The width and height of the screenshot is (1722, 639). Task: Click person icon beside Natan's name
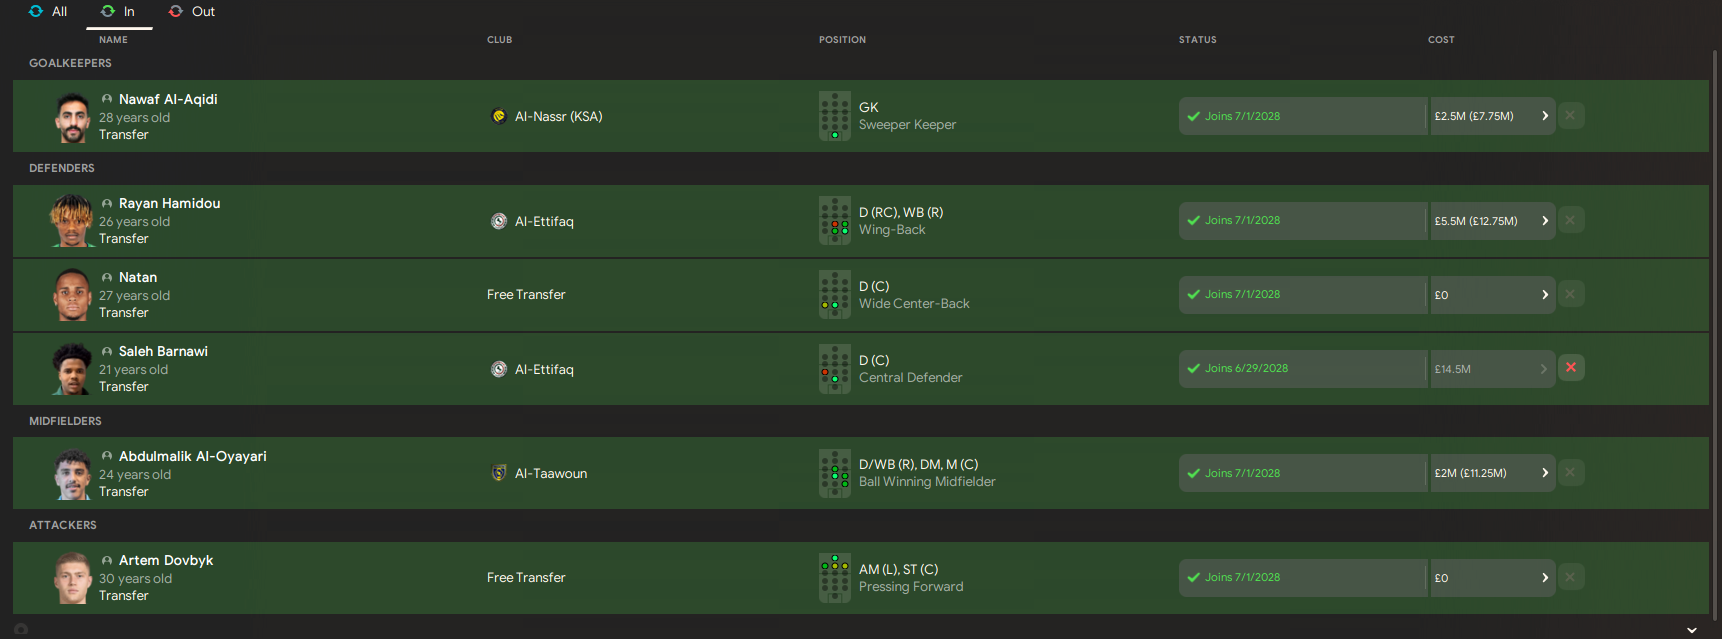[x=107, y=278]
